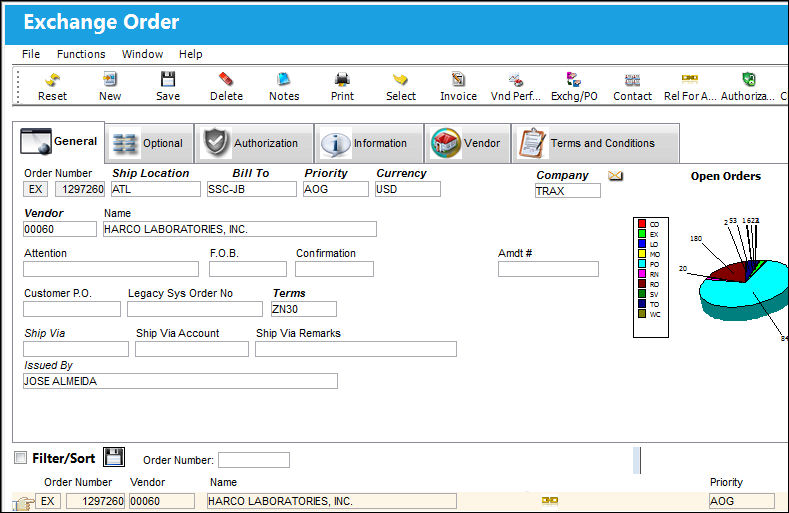The width and height of the screenshot is (789, 513).
Task: Select grid cell 00060 in bottom row
Action: point(162,501)
